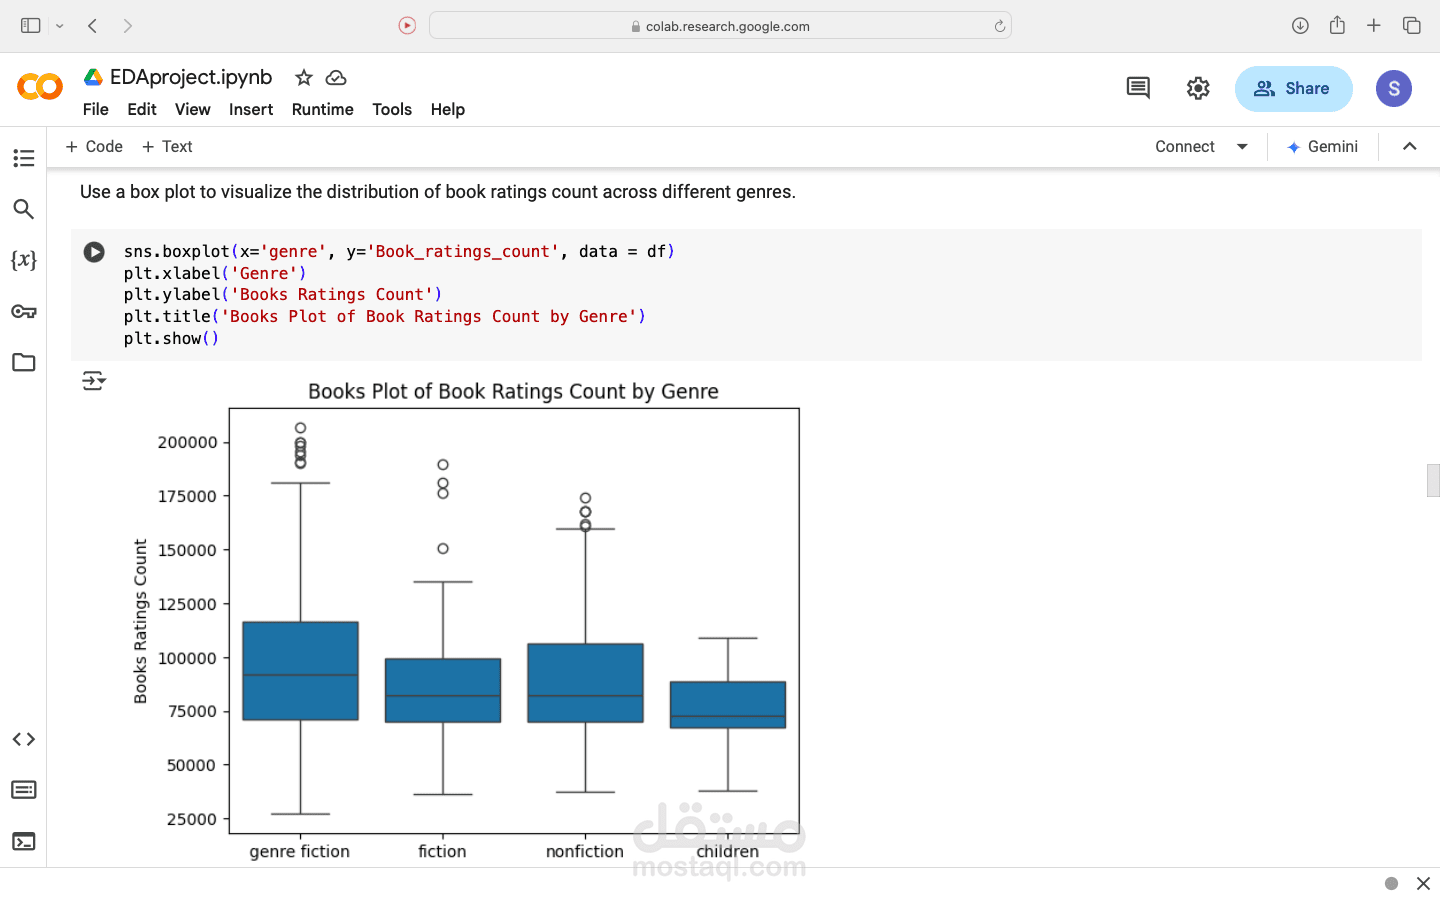
Task: Close the bottom status bar
Action: [x=1423, y=883]
